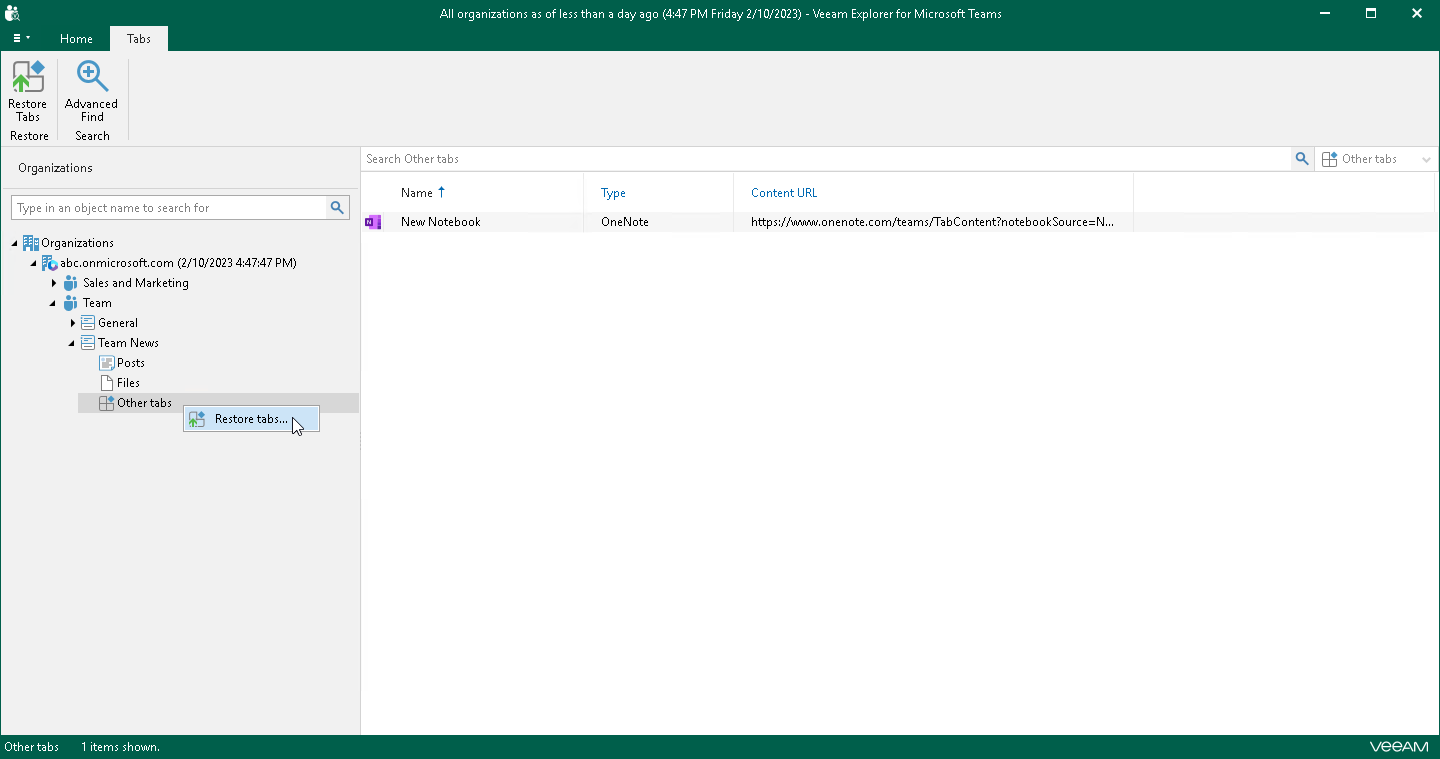Open Advanced Find in the ribbon
Screen dimensions: 1440x759
tap(91, 92)
